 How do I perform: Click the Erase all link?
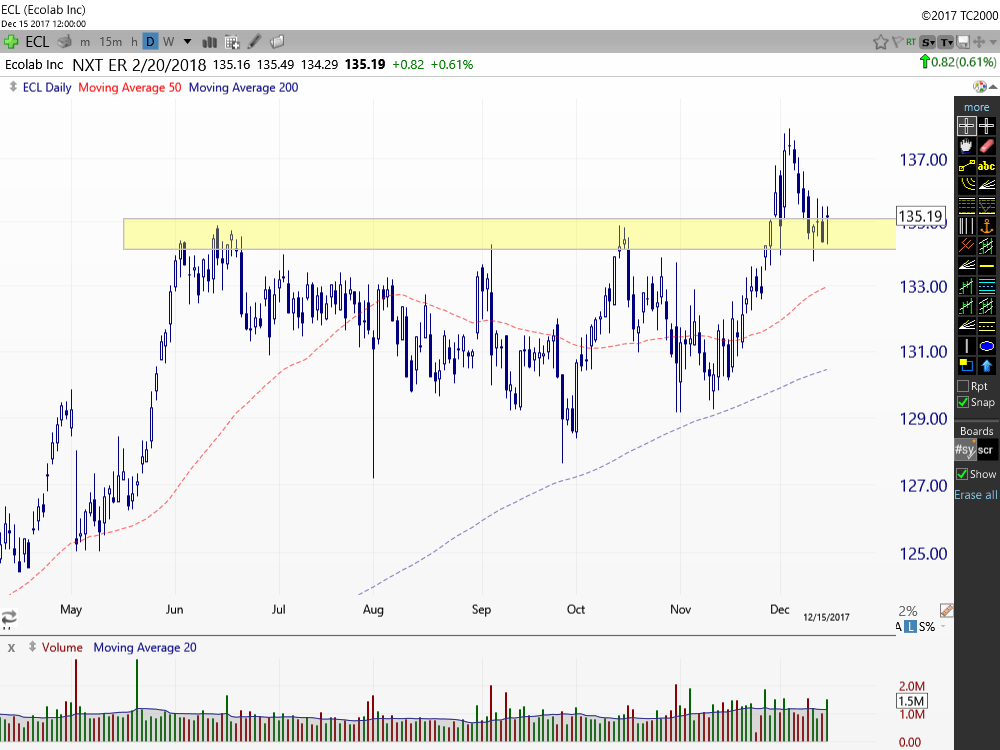tap(976, 495)
